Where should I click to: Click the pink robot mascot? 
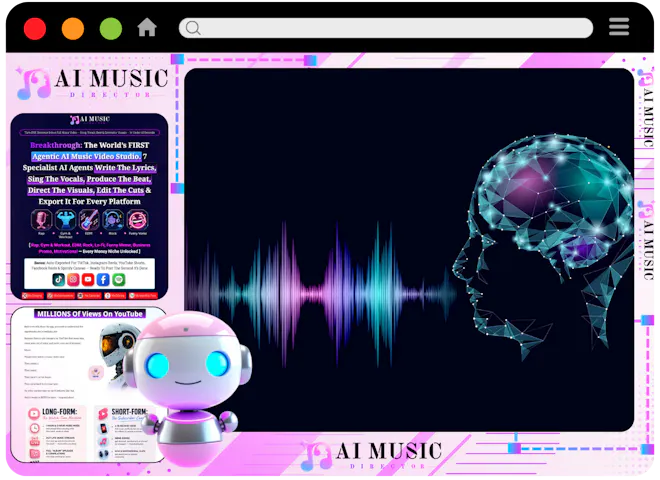click(x=189, y=389)
